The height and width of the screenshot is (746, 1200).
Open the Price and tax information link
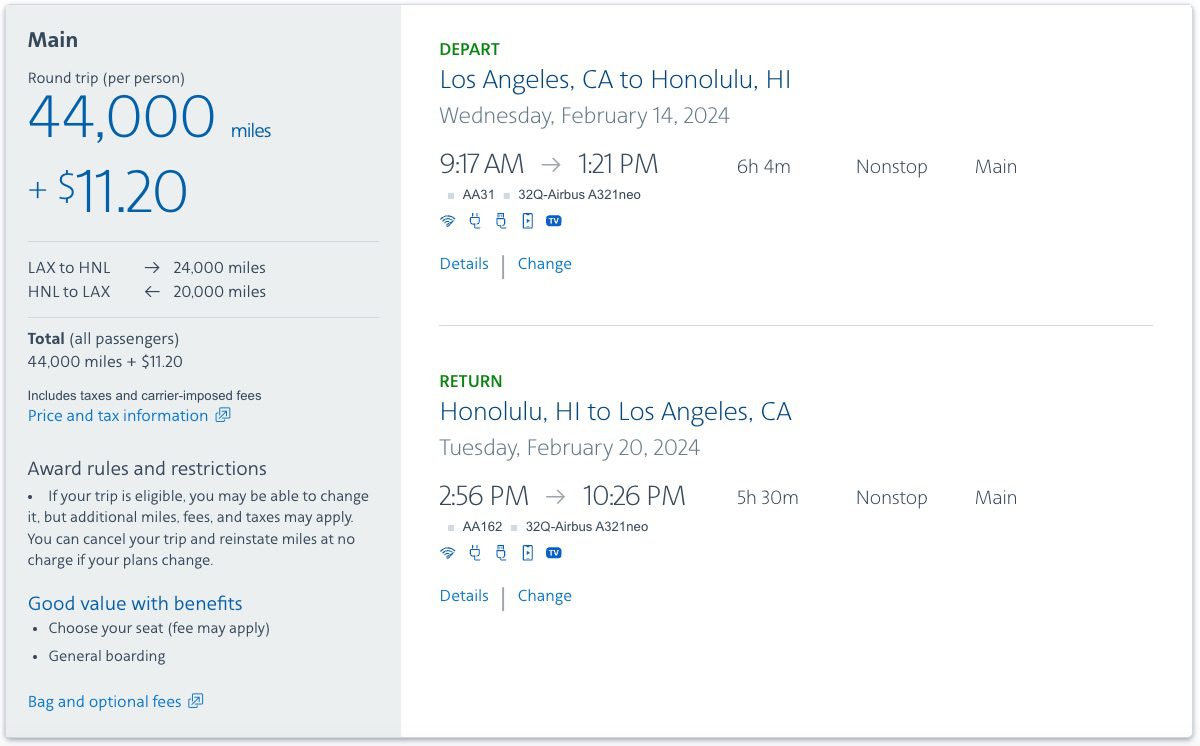click(x=118, y=415)
